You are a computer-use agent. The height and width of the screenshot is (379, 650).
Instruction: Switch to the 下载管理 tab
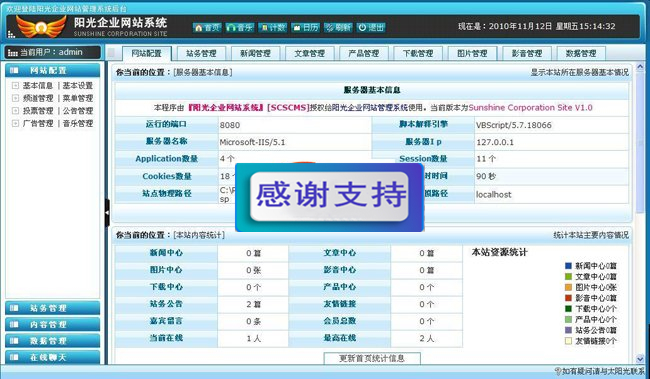418,53
